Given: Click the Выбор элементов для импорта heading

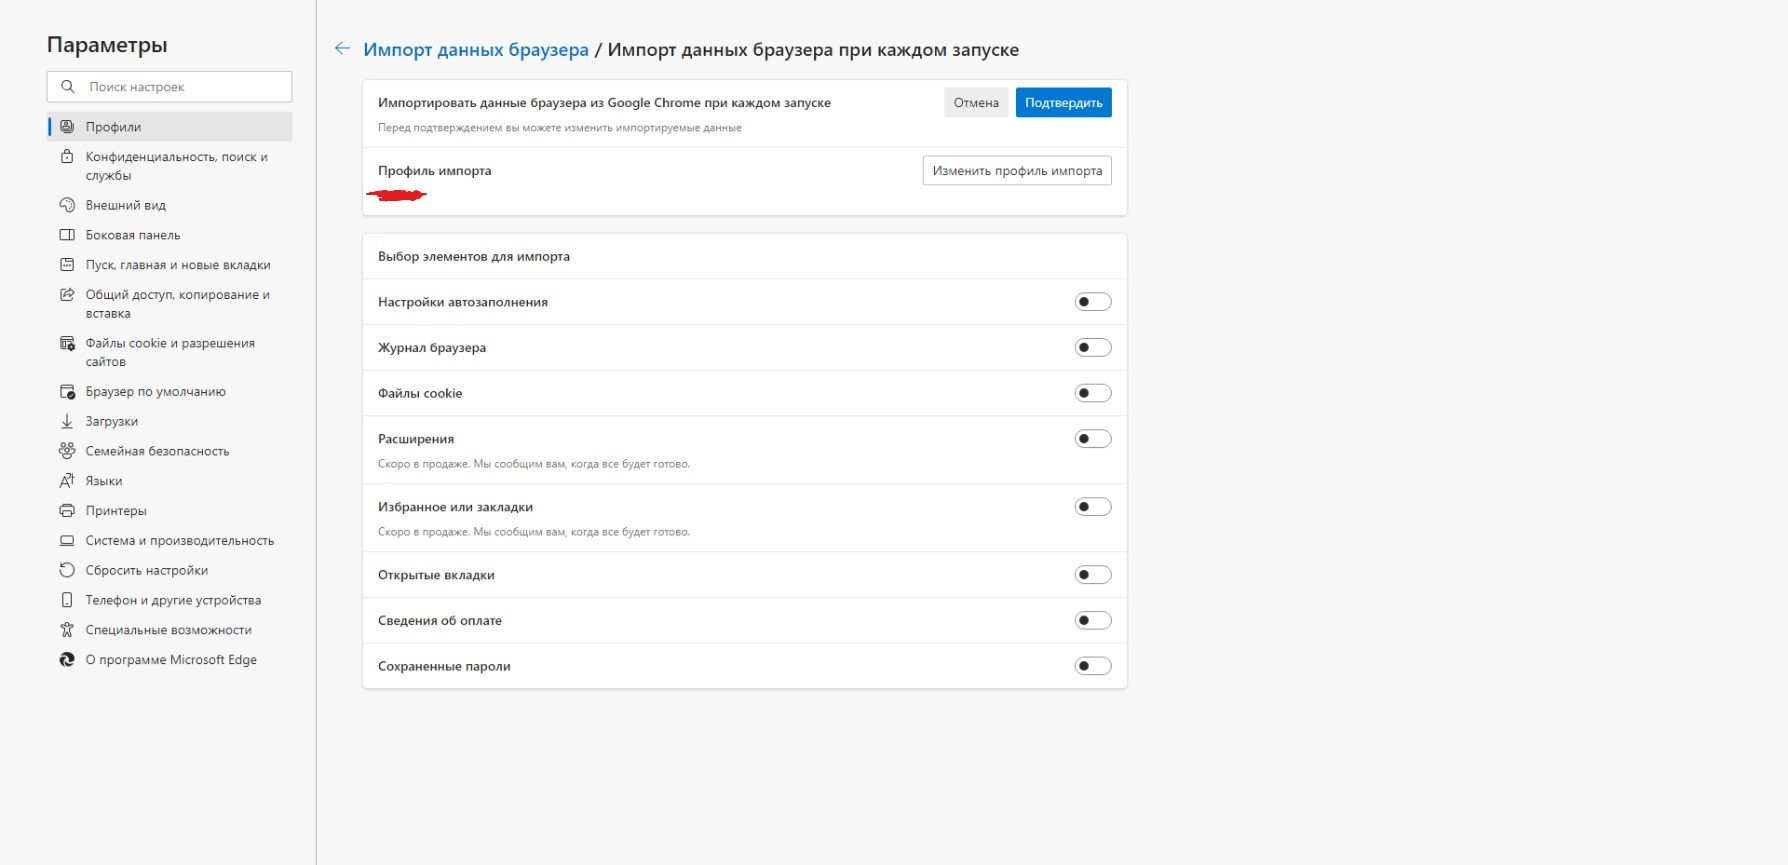Looking at the screenshot, I should click(x=474, y=257).
